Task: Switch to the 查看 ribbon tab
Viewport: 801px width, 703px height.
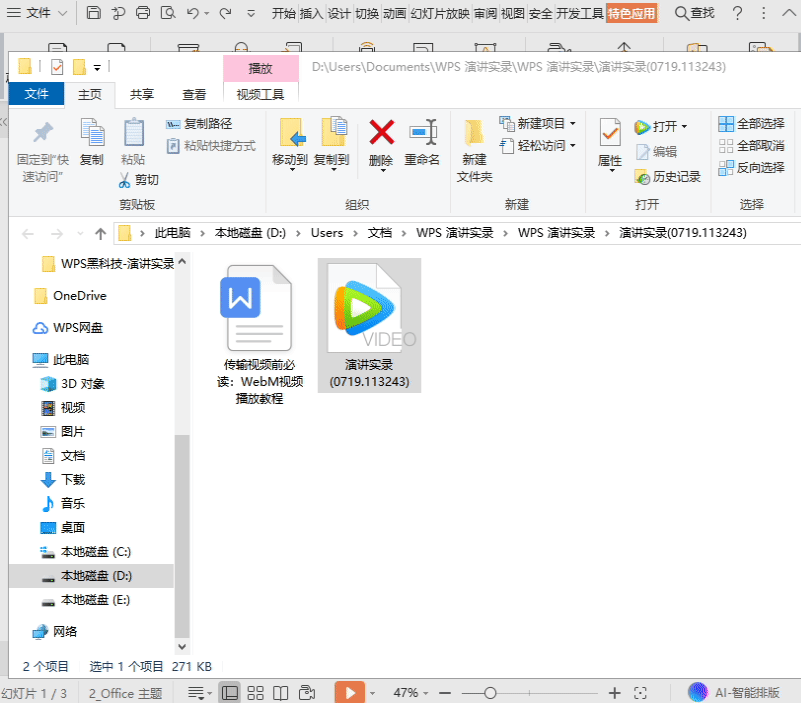Action: (194, 95)
